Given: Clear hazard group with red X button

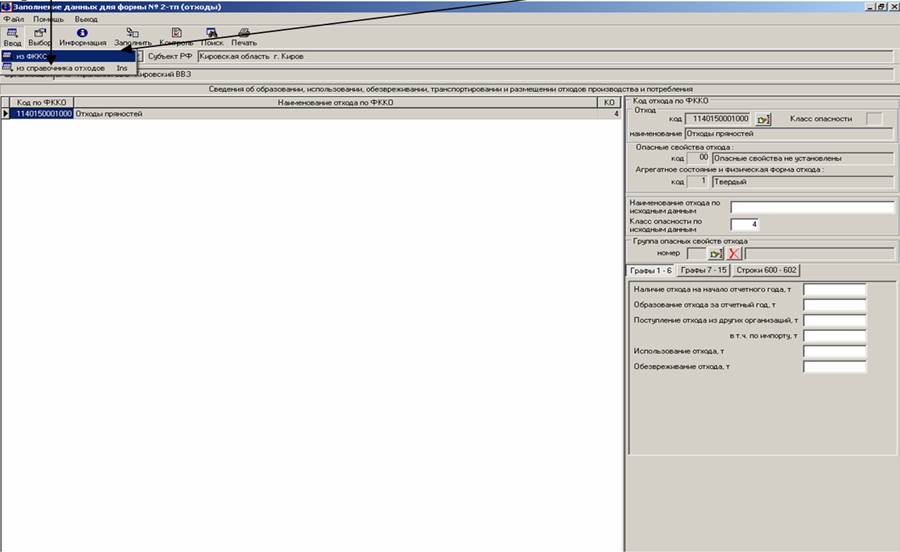Looking at the screenshot, I should pos(734,254).
